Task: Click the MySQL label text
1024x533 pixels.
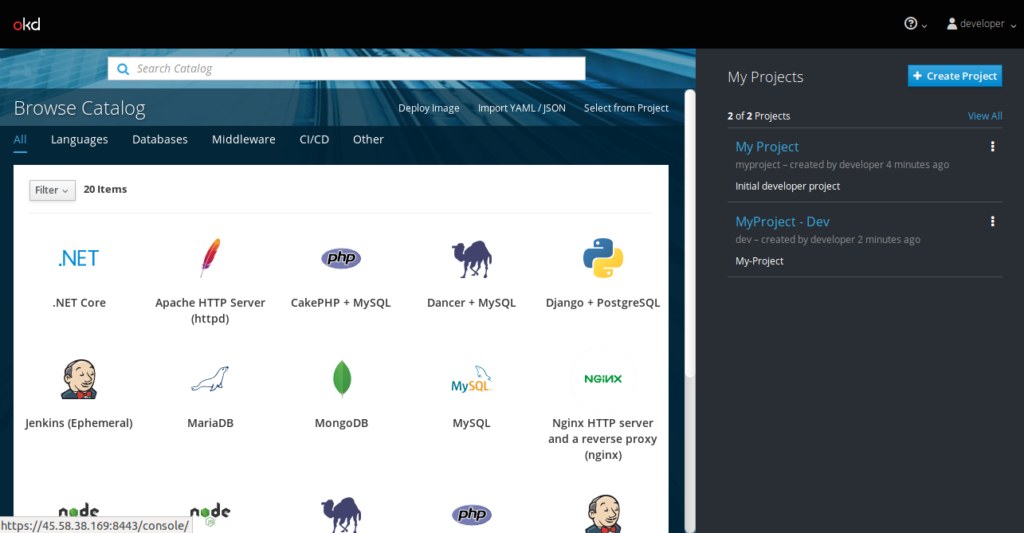Action: 472,423
